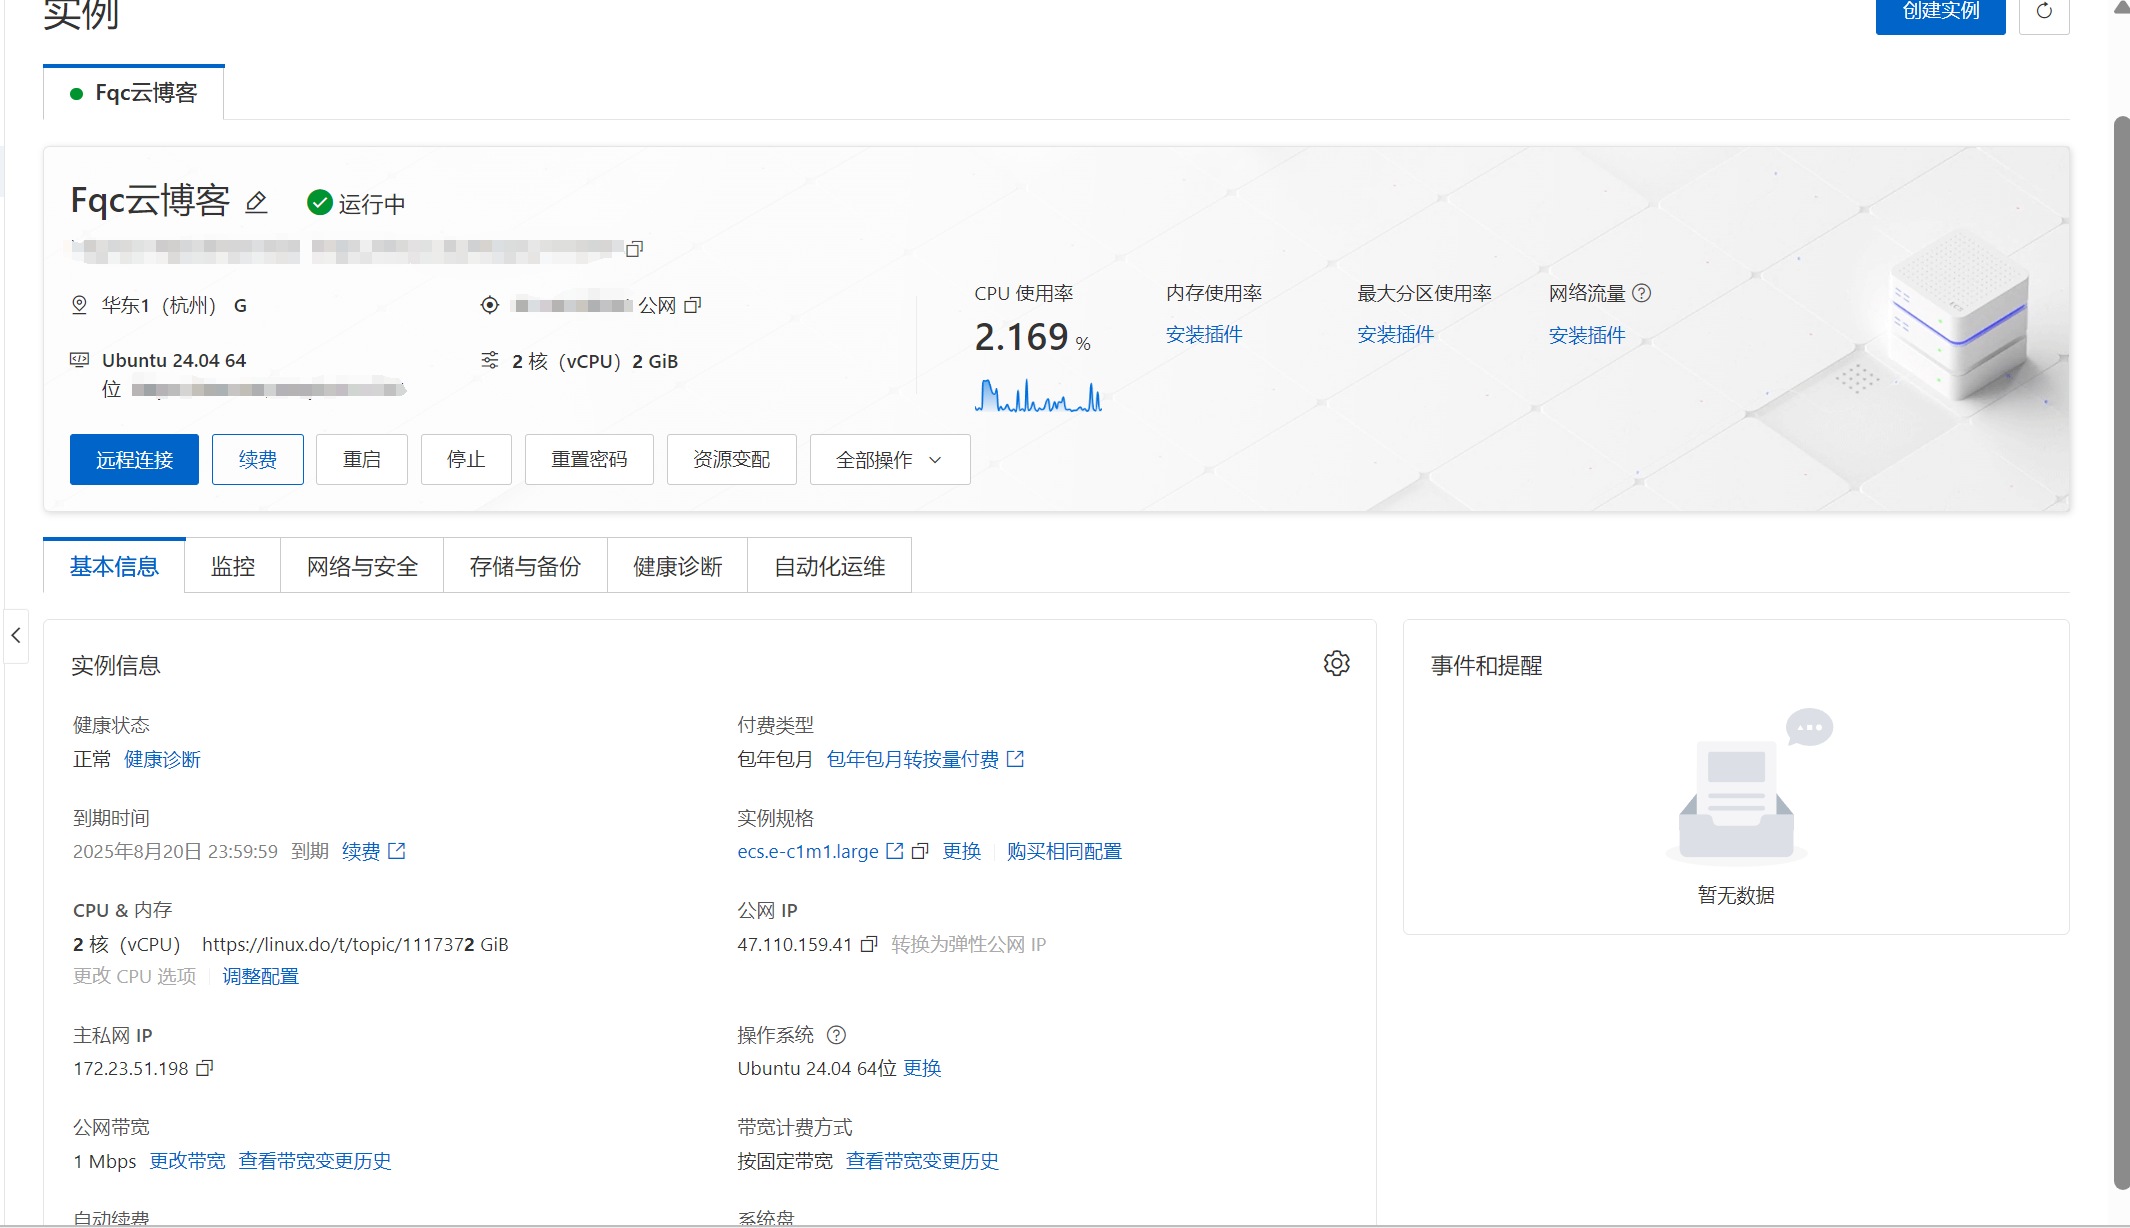
Task: Click the 远程连接 button
Action: point(134,460)
